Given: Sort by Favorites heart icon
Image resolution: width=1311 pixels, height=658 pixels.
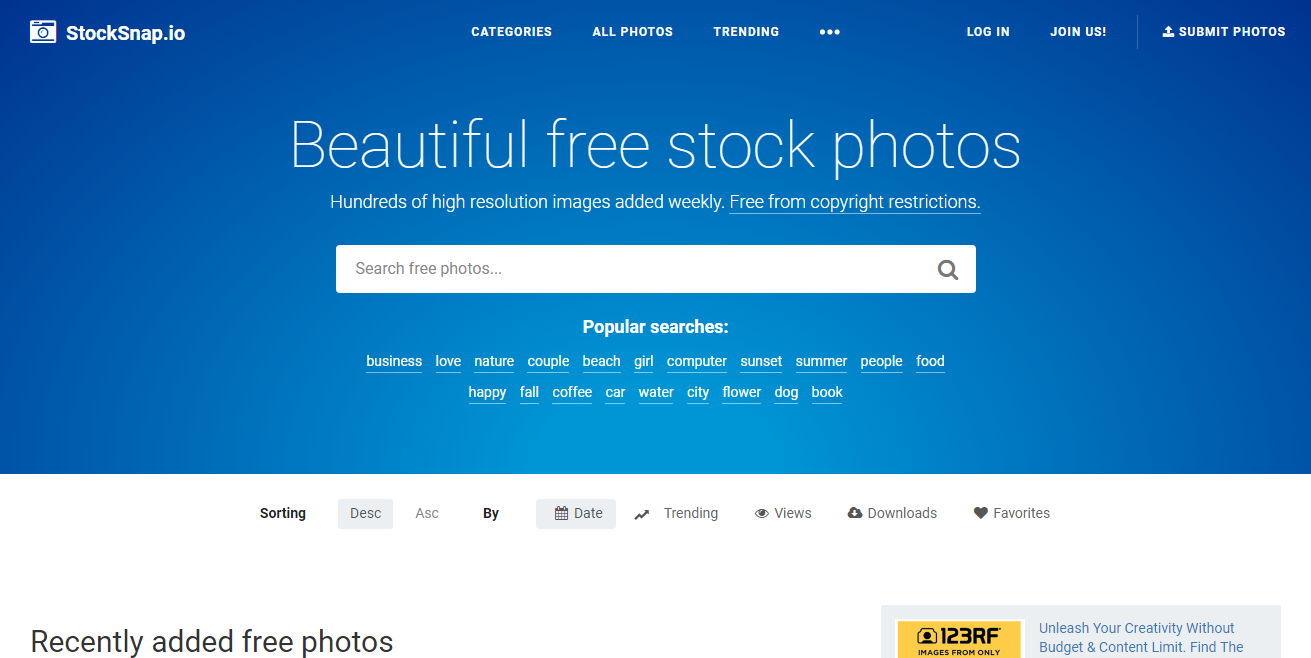Looking at the screenshot, I should tap(981, 513).
